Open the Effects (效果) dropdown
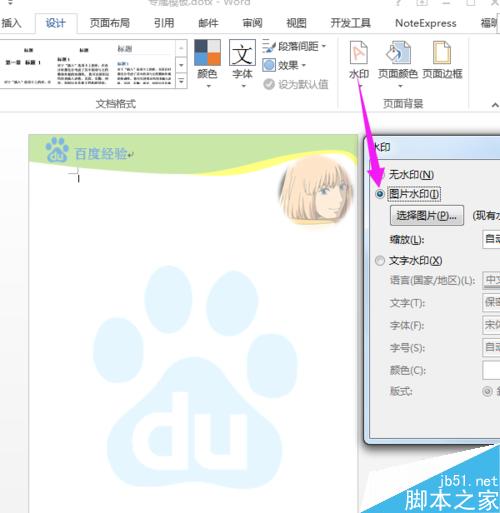Viewport: 500px width, 513px height. [x=284, y=65]
